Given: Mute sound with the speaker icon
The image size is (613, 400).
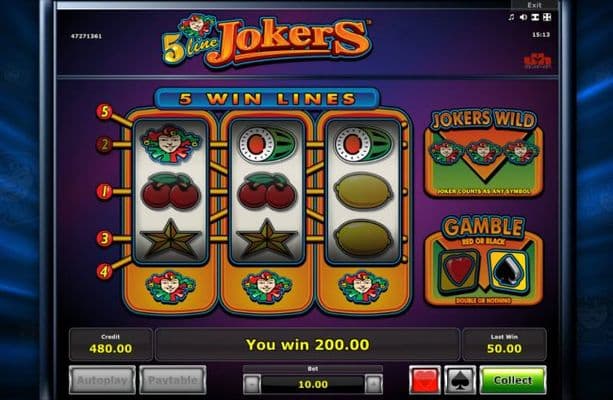Looking at the screenshot, I should click(523, 17).
